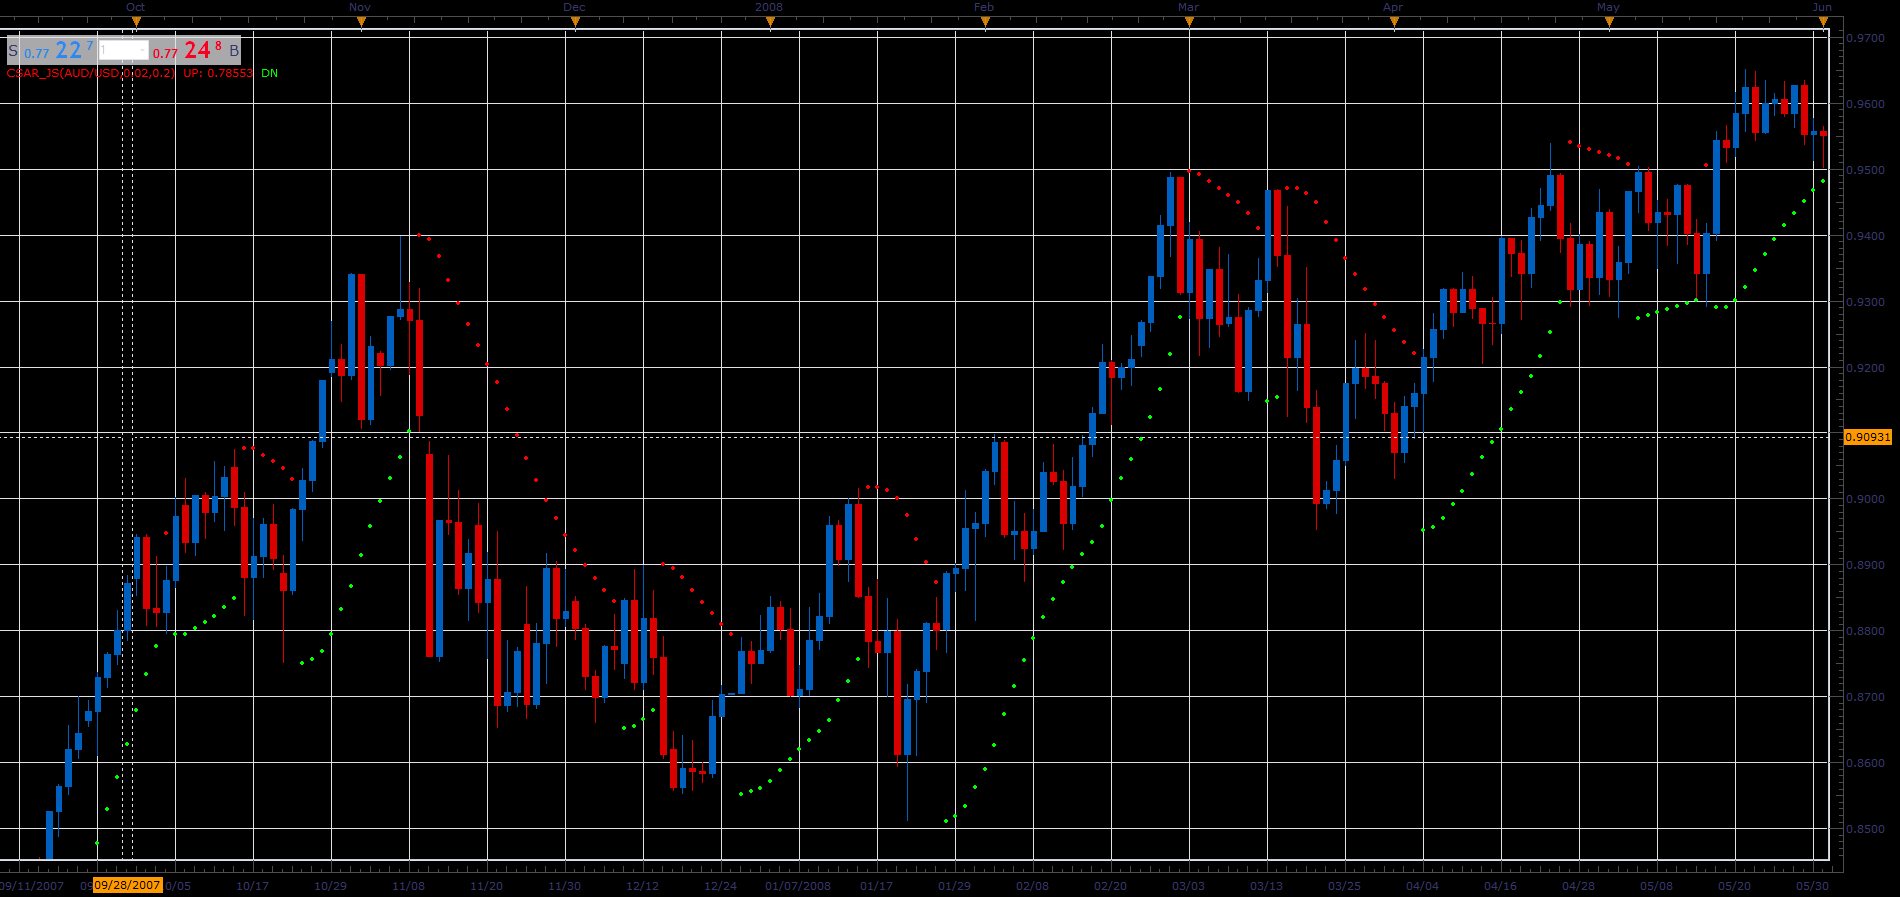The height and width of the screenshot is (897, 1900).
Task: Click the 0.8800 price axis label
Action: point(1867,631)
